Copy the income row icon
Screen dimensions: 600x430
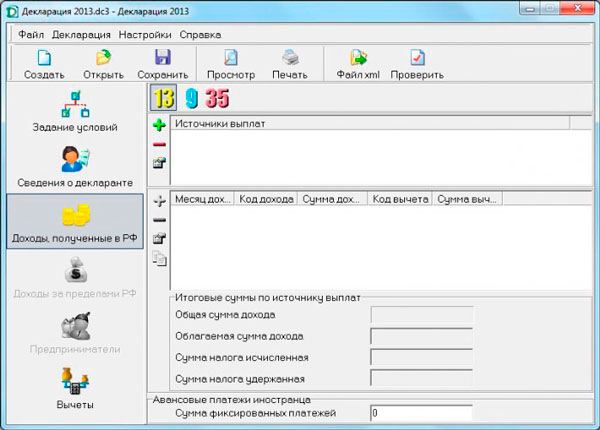pos(159,258)
